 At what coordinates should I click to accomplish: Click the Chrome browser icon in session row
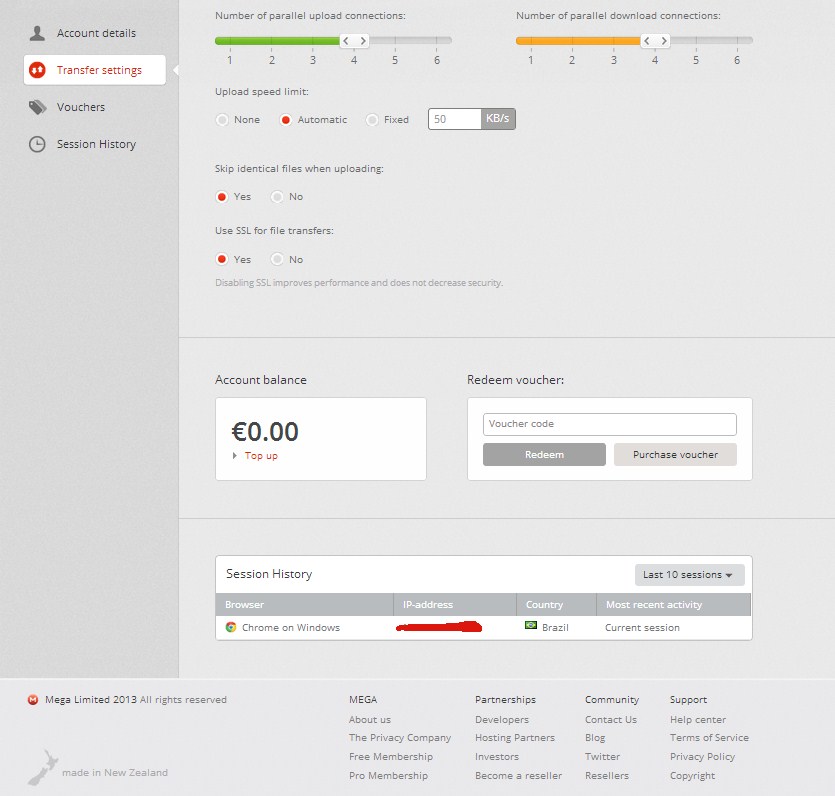click(231, 628)
